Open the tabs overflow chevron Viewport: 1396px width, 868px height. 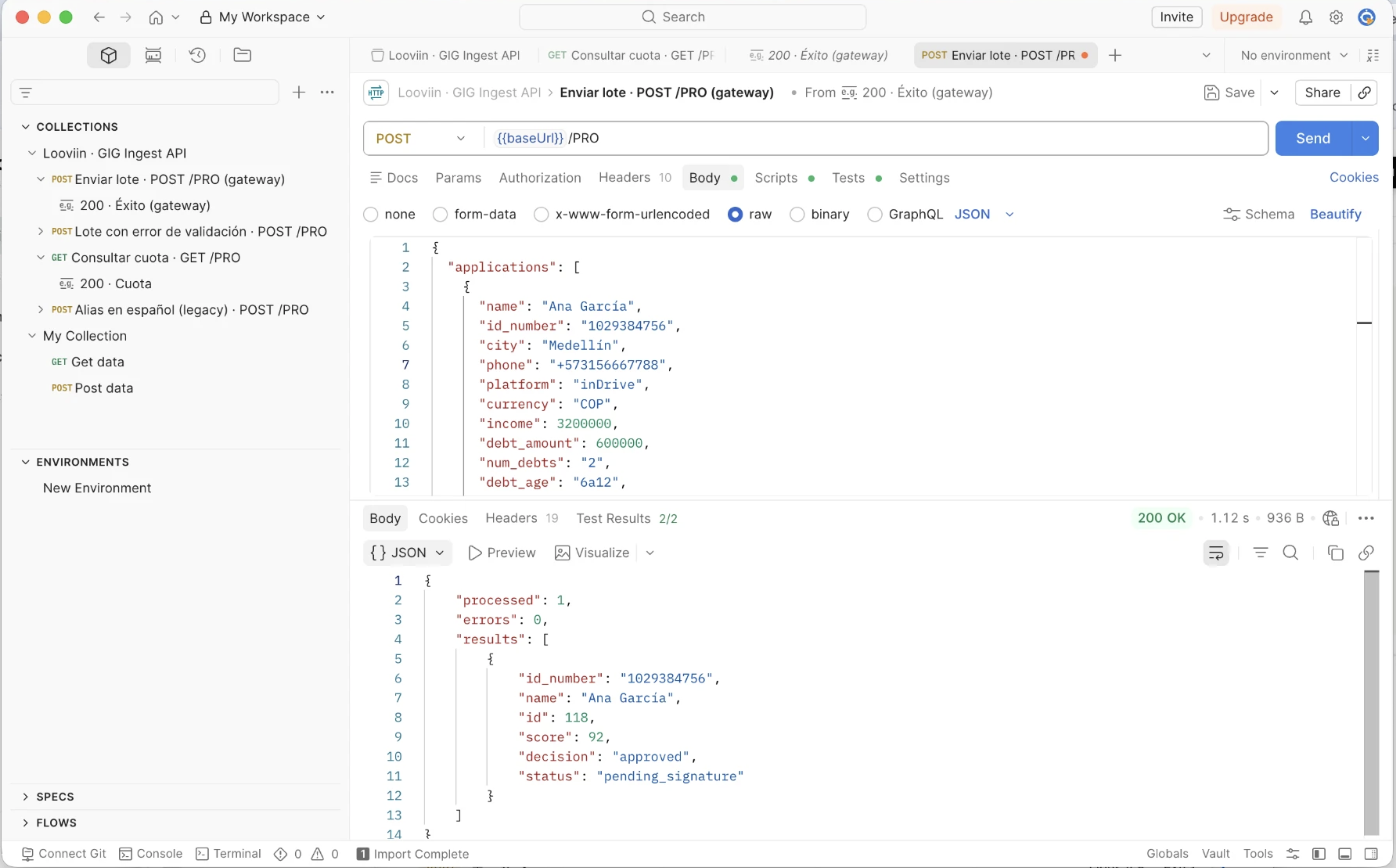coord(1206,55)
